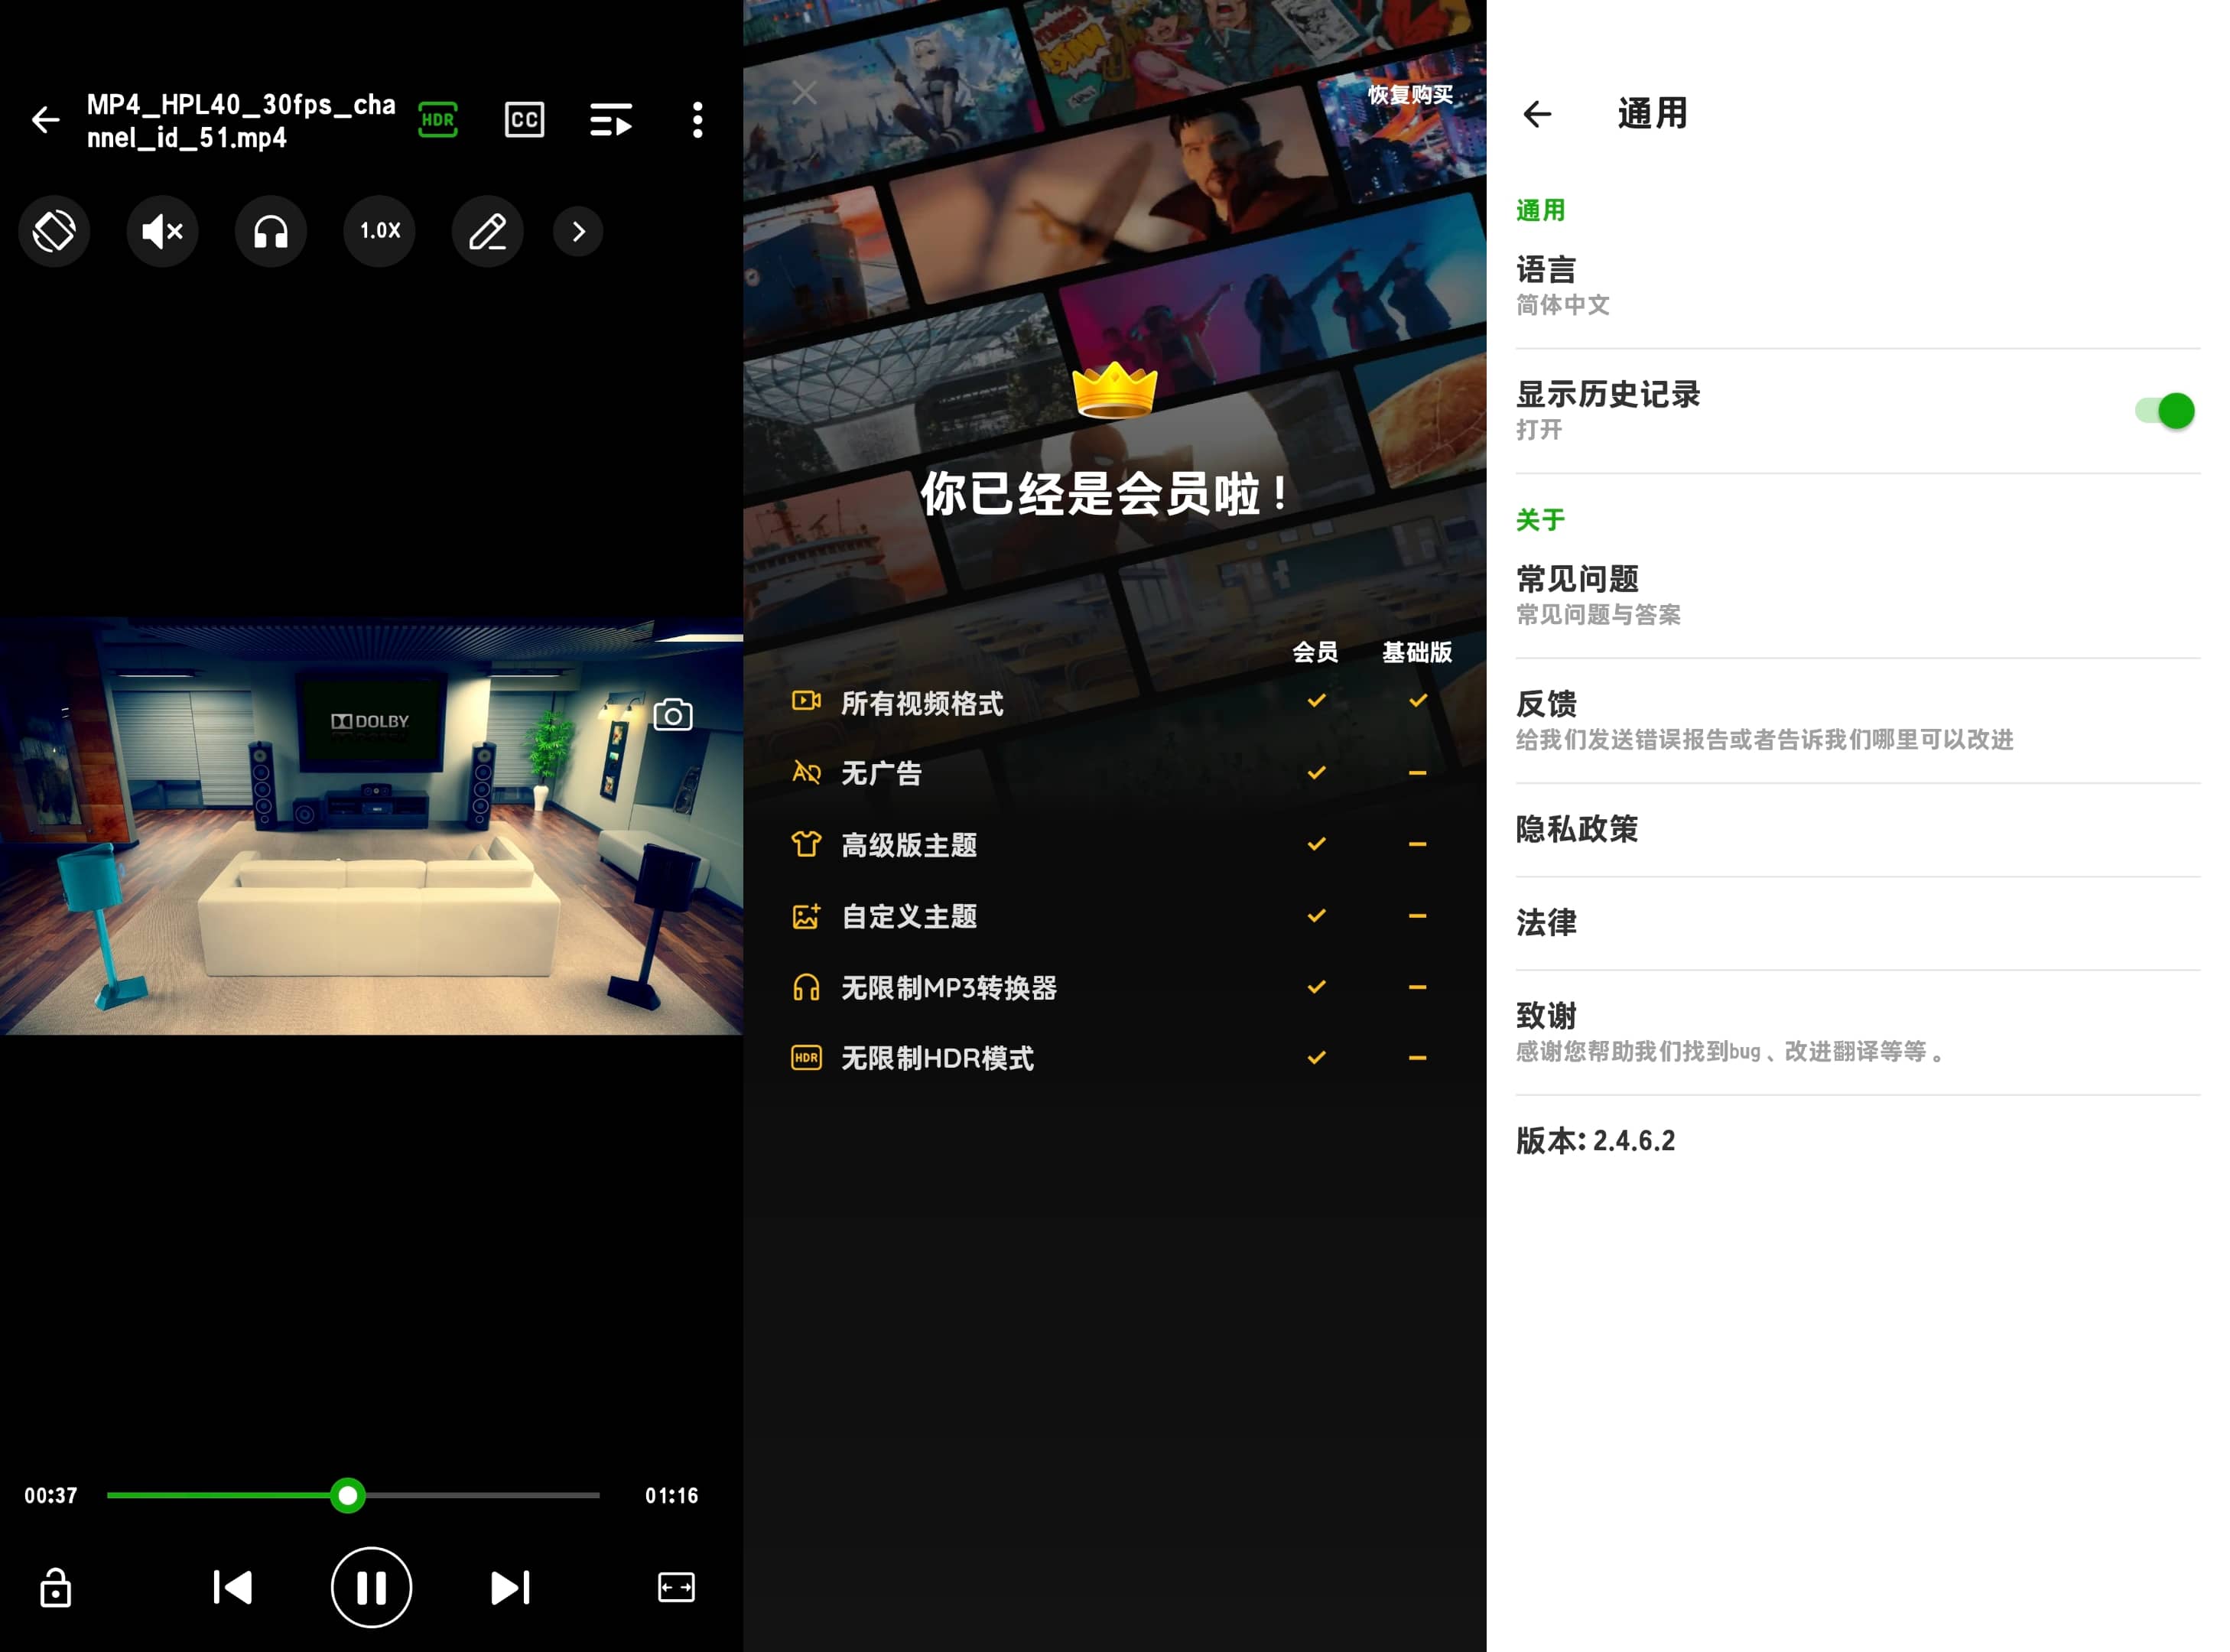The width and height of the screenshot is (2230, 1652).
Task: Open the playlist queue icon
Action: 611,120
